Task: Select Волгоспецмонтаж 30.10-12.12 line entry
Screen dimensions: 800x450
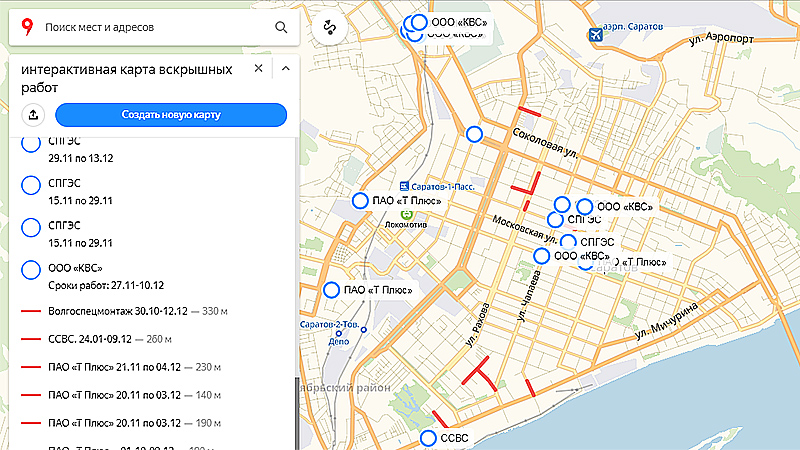Action: [130, 312]
